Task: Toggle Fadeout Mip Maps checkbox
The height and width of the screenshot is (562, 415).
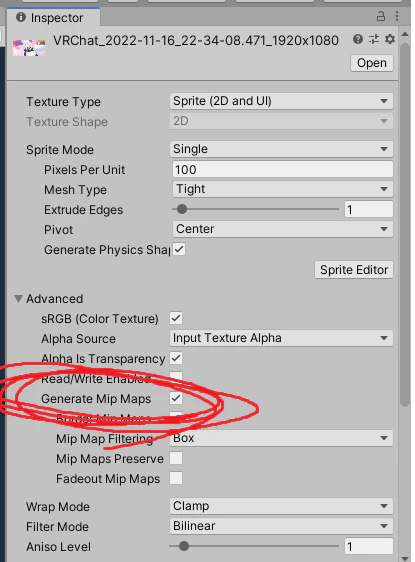Action: click(176, 478)
